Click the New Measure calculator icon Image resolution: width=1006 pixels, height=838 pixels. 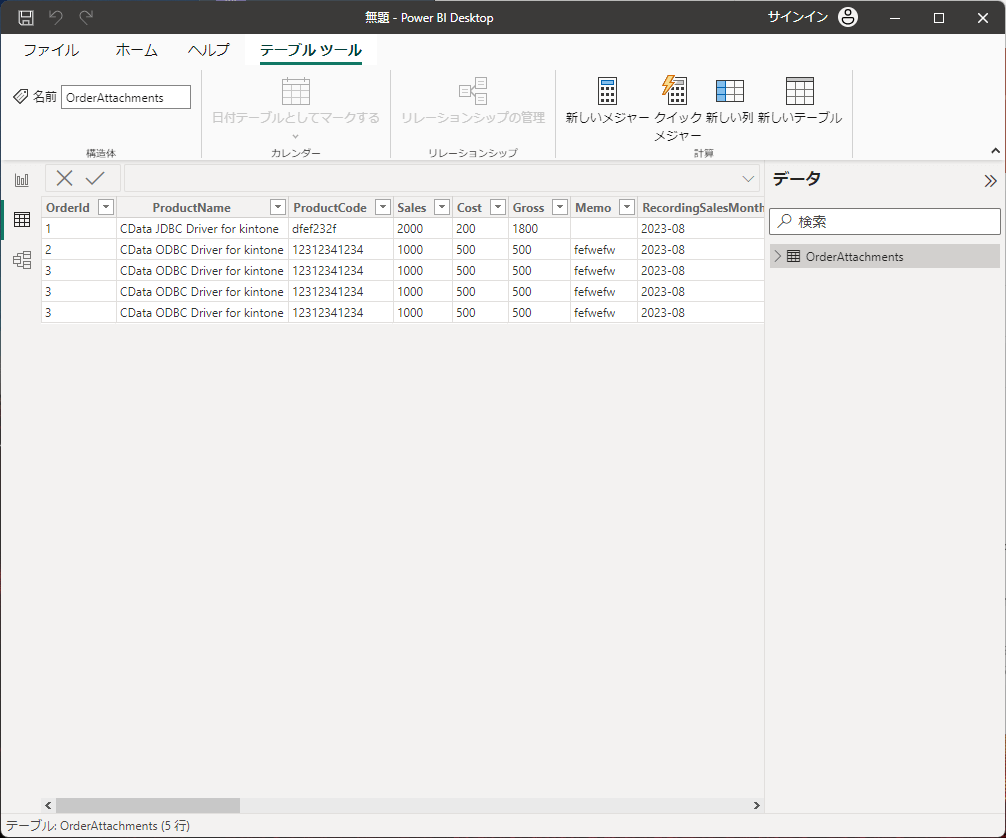(607, 91)
